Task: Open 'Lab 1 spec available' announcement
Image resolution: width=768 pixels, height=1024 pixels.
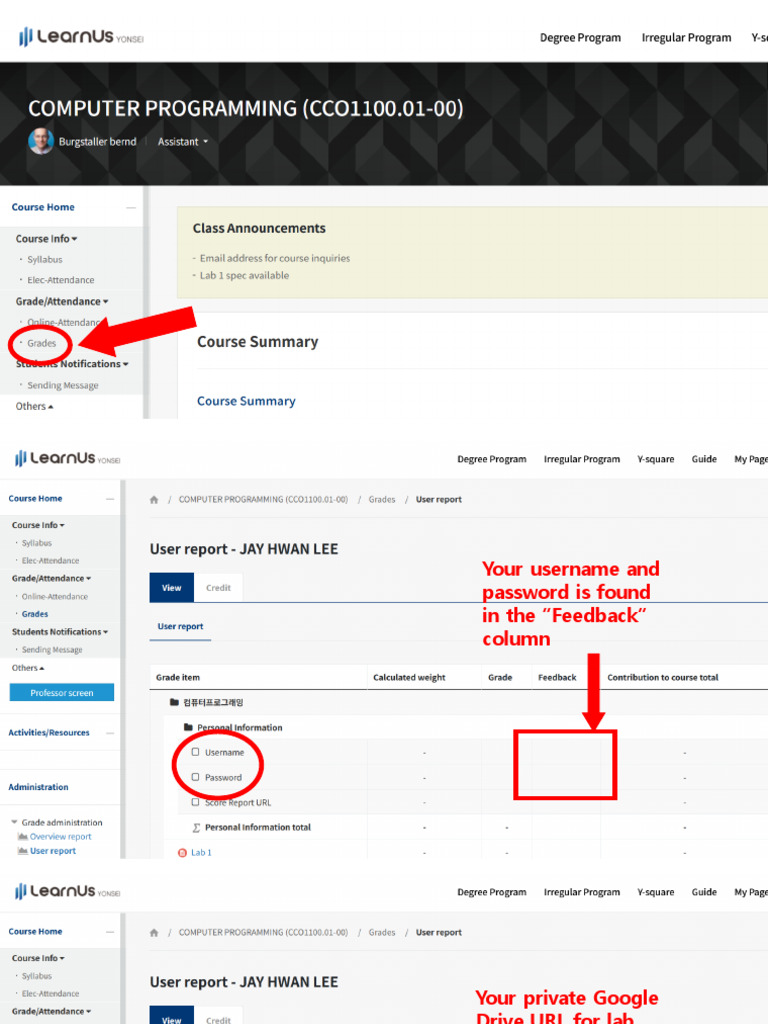Action: [244, 276]
